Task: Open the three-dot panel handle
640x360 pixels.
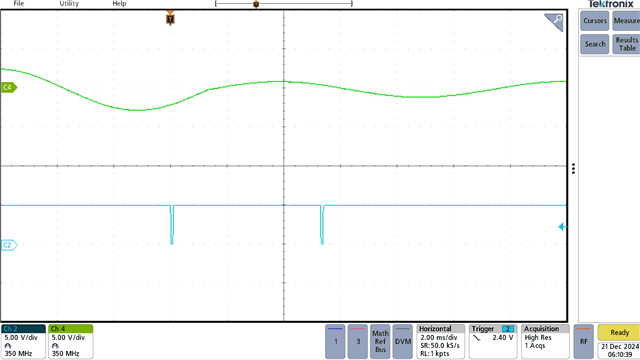Action: tap(573, 169)
